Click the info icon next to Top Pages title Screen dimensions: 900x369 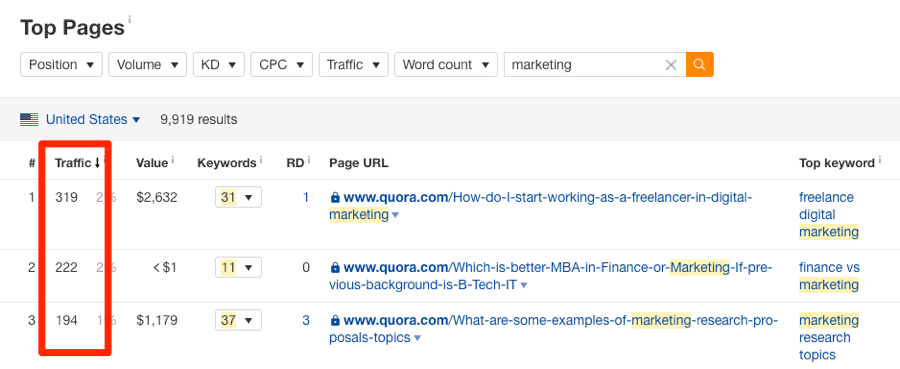point(130,20)
